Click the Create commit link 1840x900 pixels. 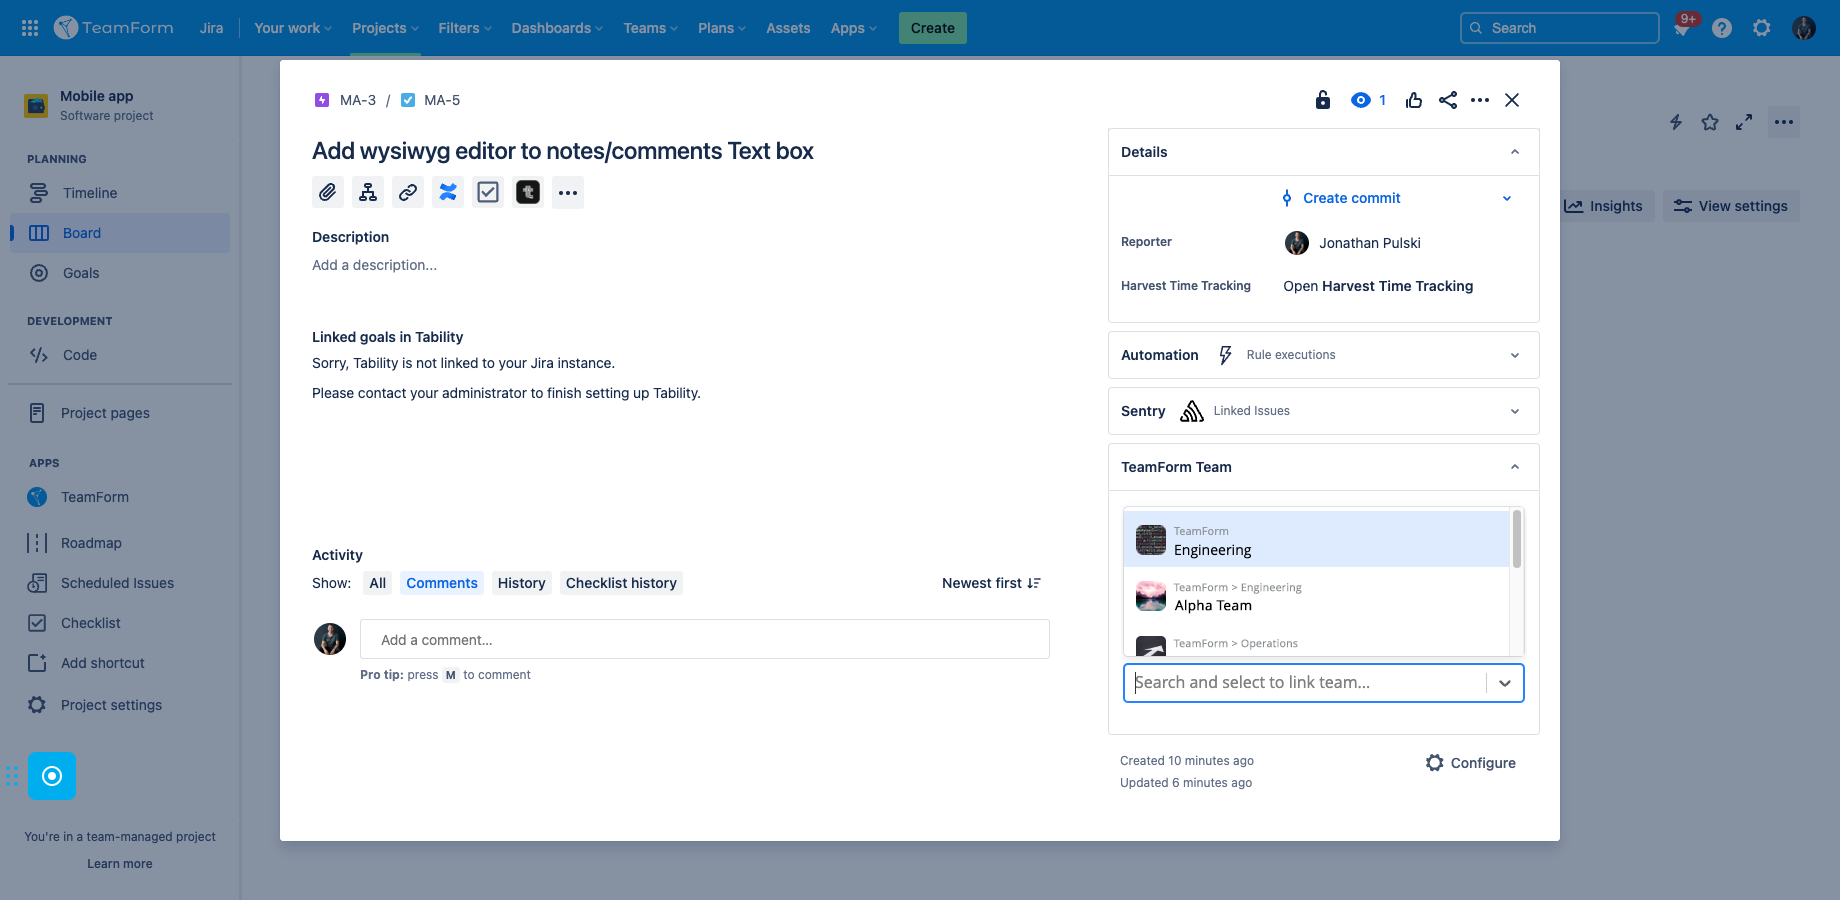pos(1352,198)
